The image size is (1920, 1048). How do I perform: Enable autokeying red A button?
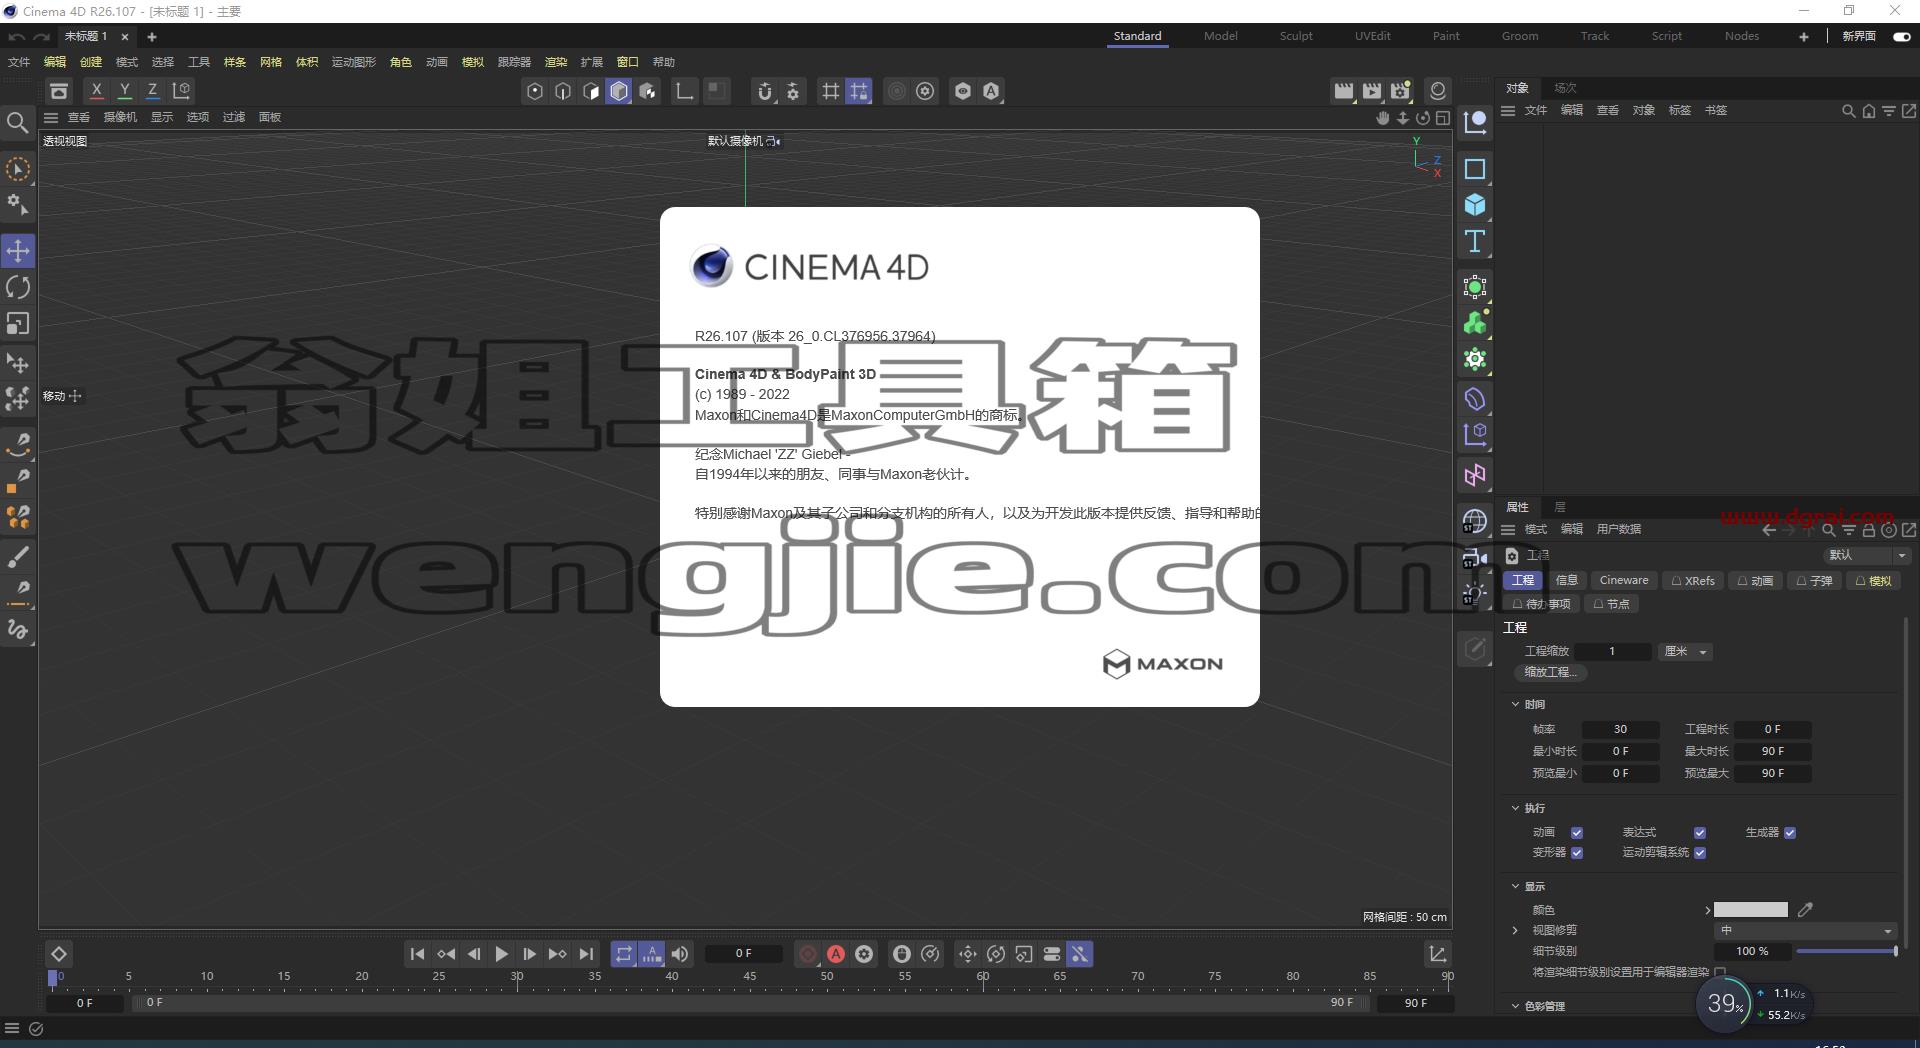pos(836,954)
